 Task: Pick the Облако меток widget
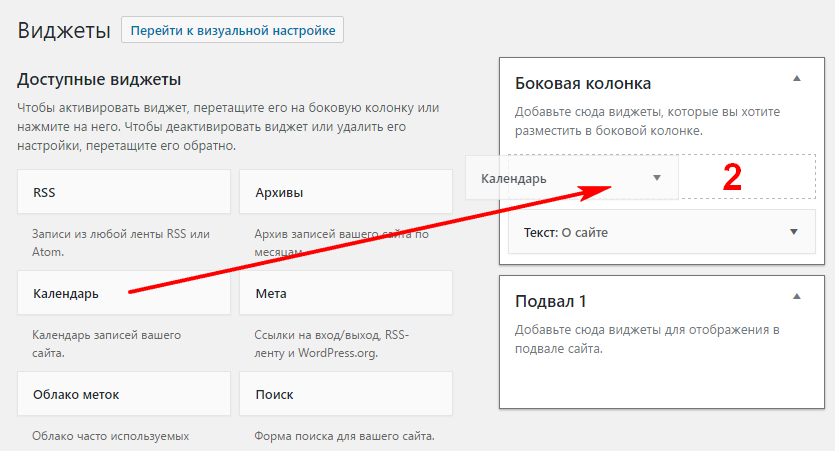pos(123,394)
